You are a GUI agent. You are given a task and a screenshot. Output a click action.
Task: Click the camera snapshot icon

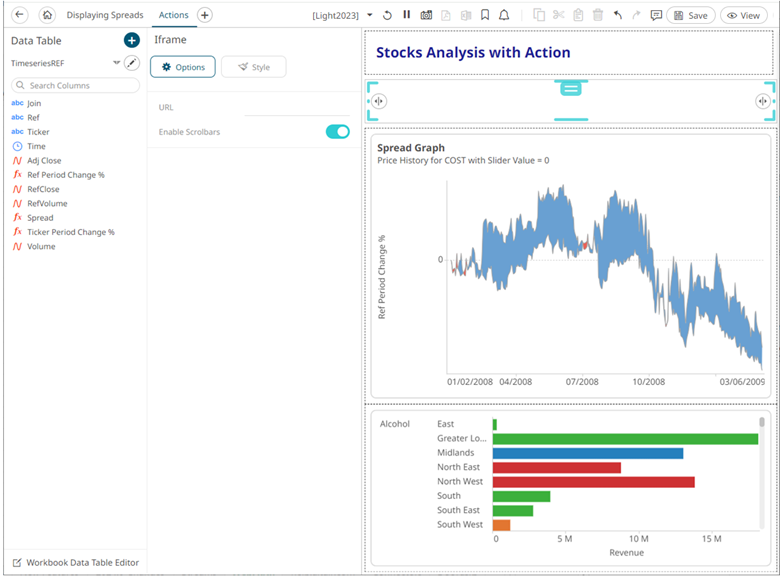[x=426, y=15]
